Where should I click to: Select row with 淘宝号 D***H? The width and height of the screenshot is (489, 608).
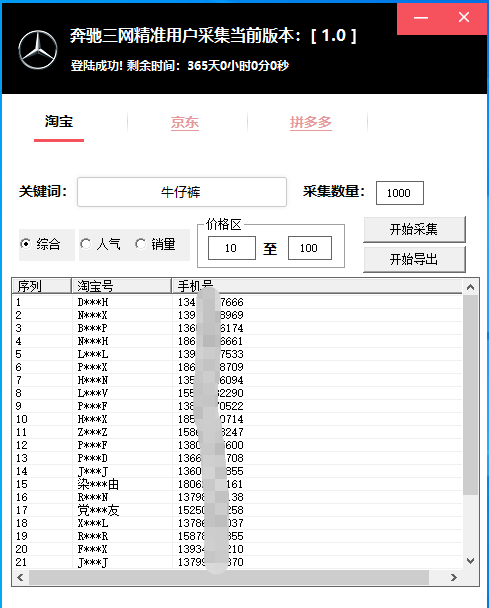coord(237,302)
